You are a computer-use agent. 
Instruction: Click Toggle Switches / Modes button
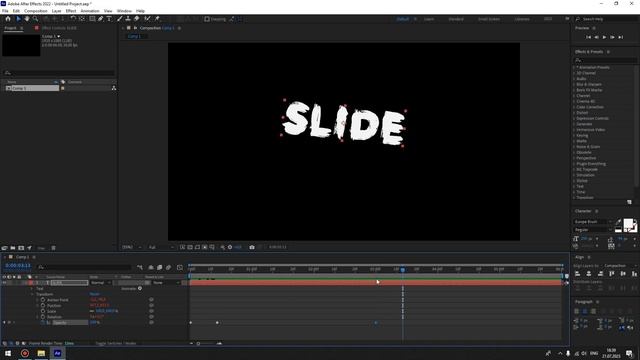pyautogui.click(x=116, y=343)
